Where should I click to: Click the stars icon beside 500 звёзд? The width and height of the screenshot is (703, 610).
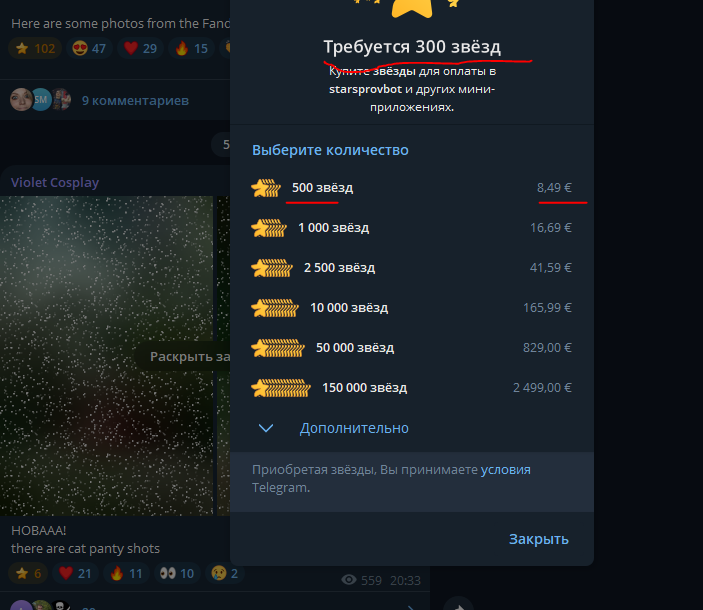click(266, 188)
